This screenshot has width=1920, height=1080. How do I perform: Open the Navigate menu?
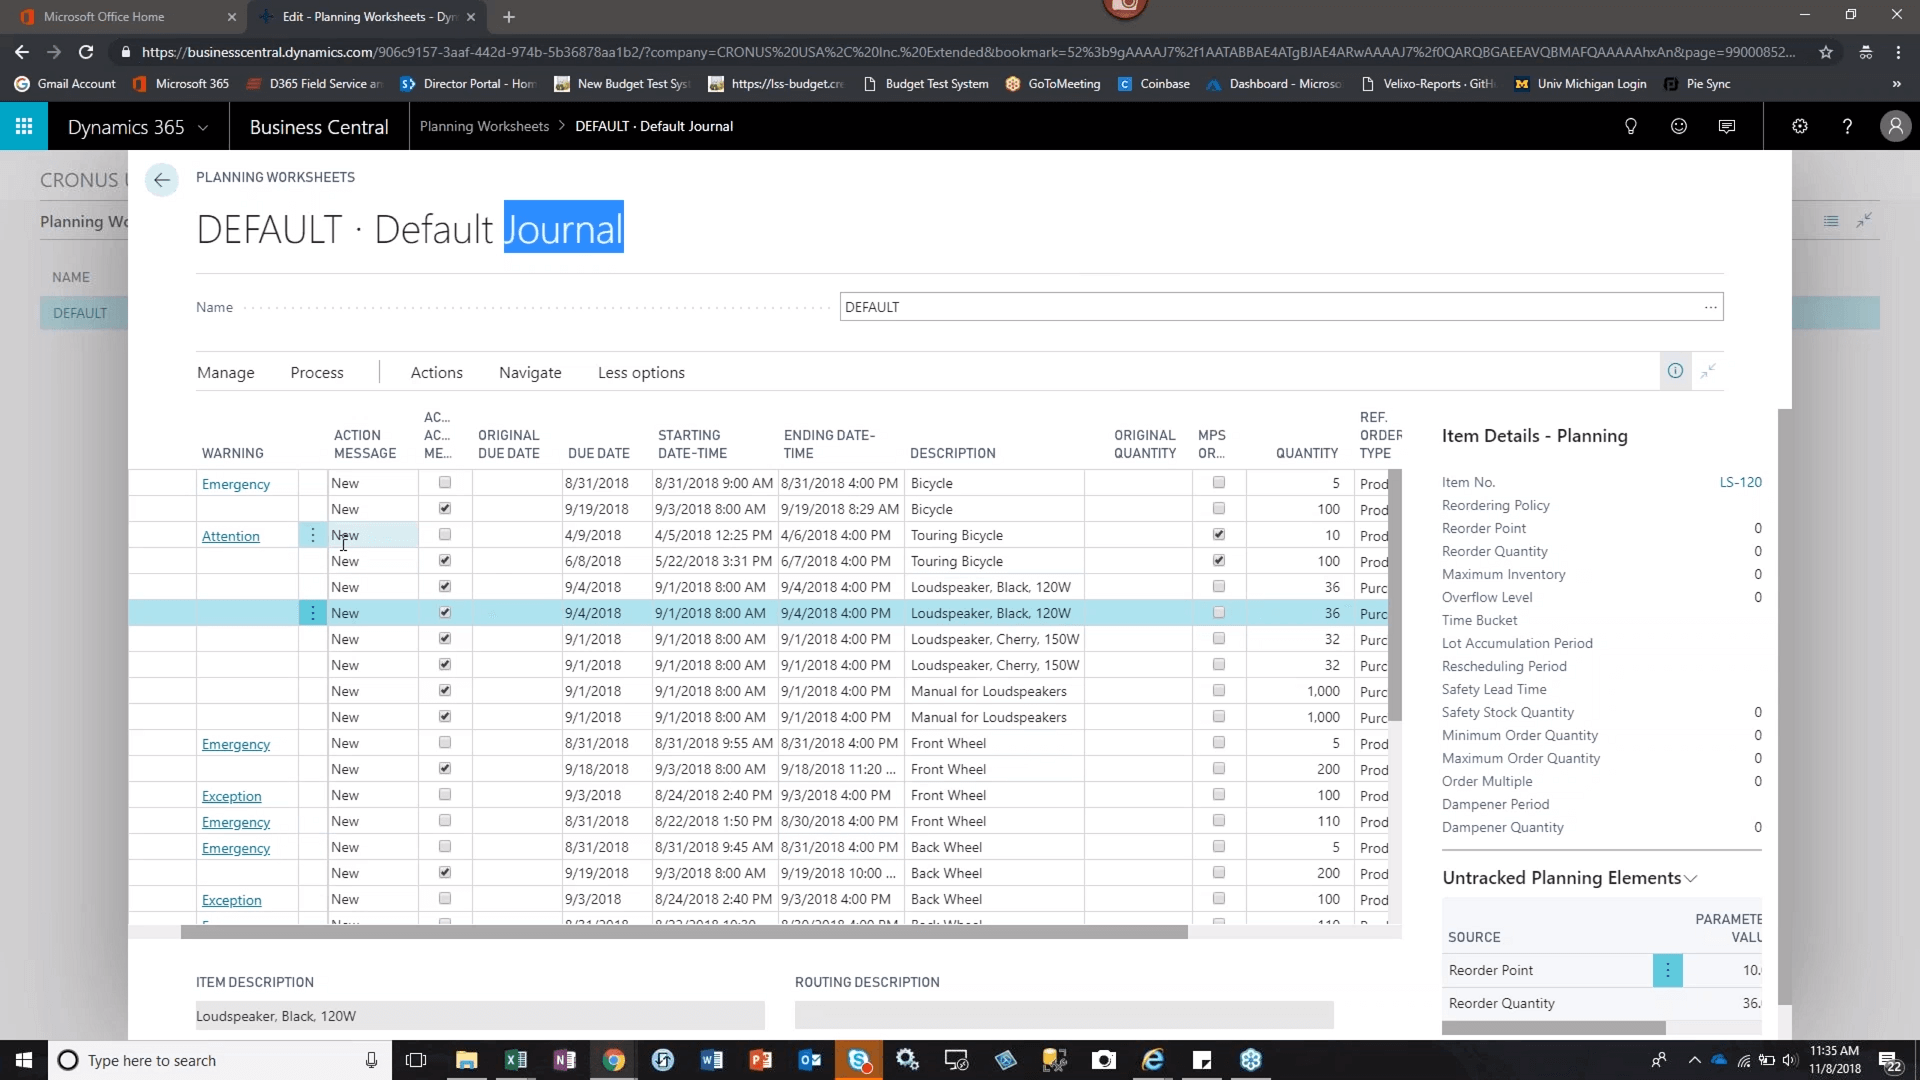(530, 372)
